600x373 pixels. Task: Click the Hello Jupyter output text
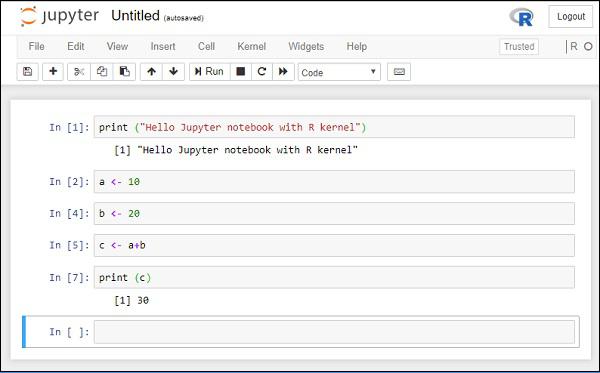[236, 150]
